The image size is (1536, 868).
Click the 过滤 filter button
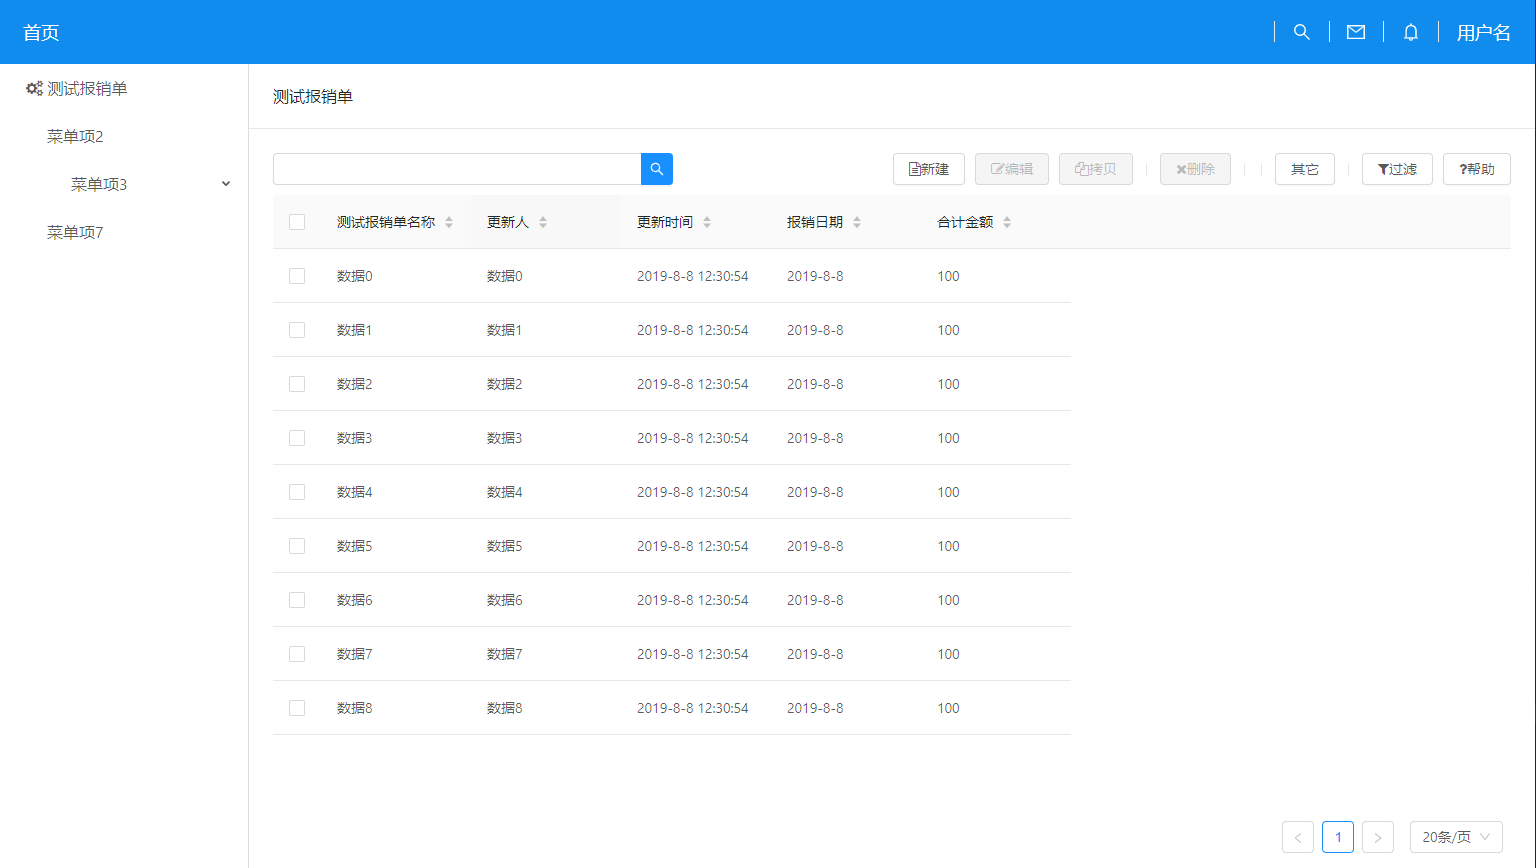coord(1397,169)
